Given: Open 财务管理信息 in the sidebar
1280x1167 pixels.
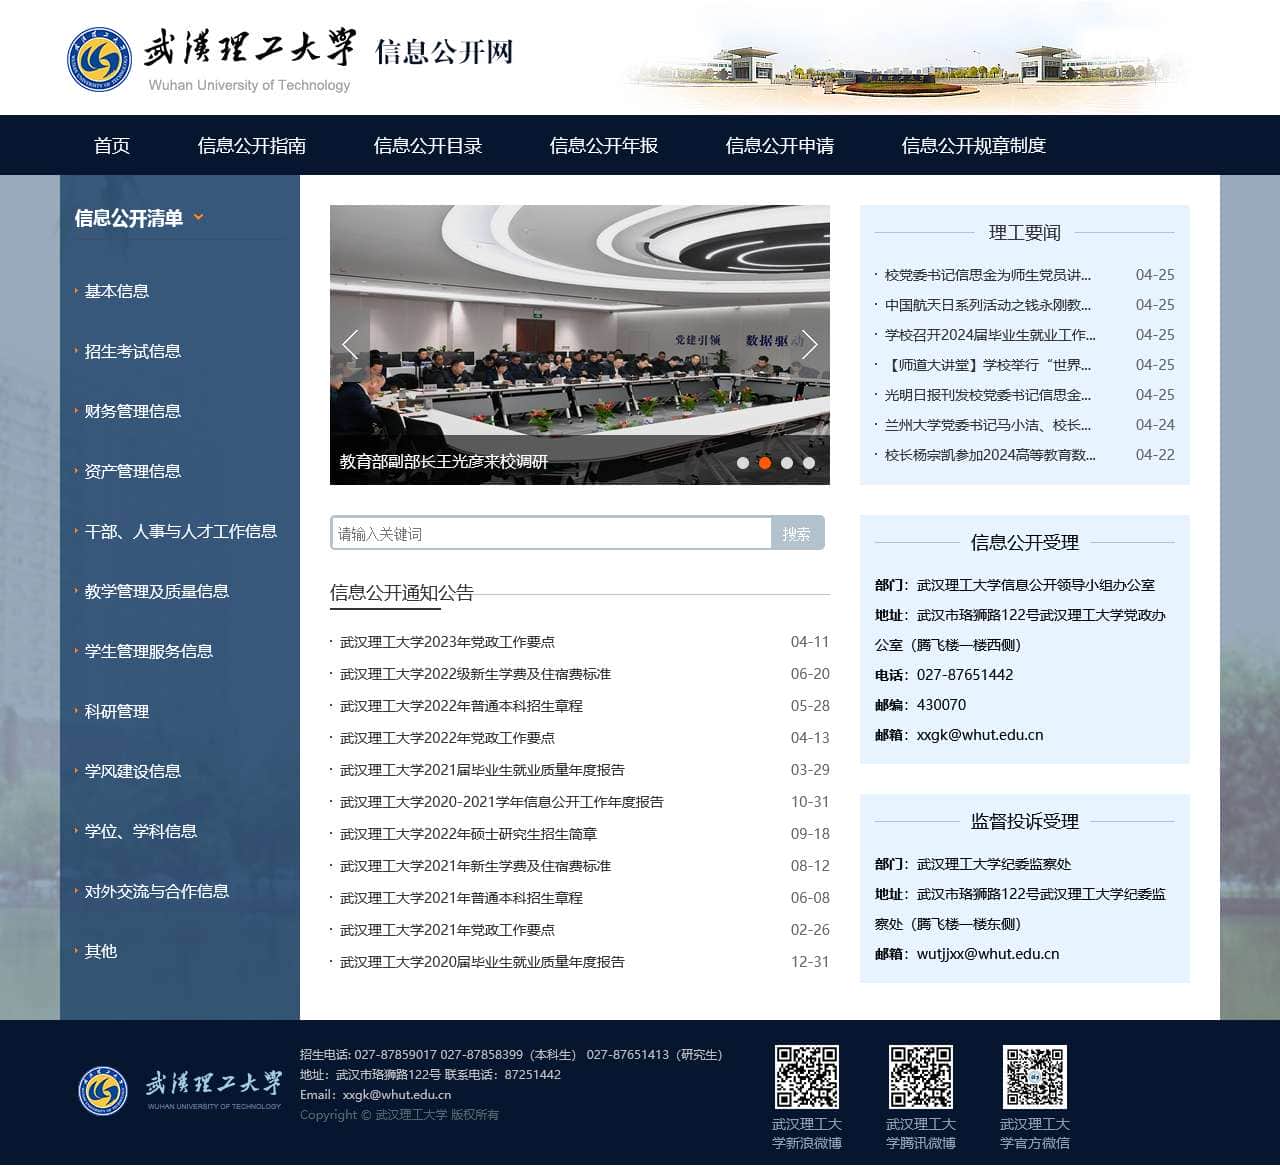Looking at the screenshot, I should point(133,411).
